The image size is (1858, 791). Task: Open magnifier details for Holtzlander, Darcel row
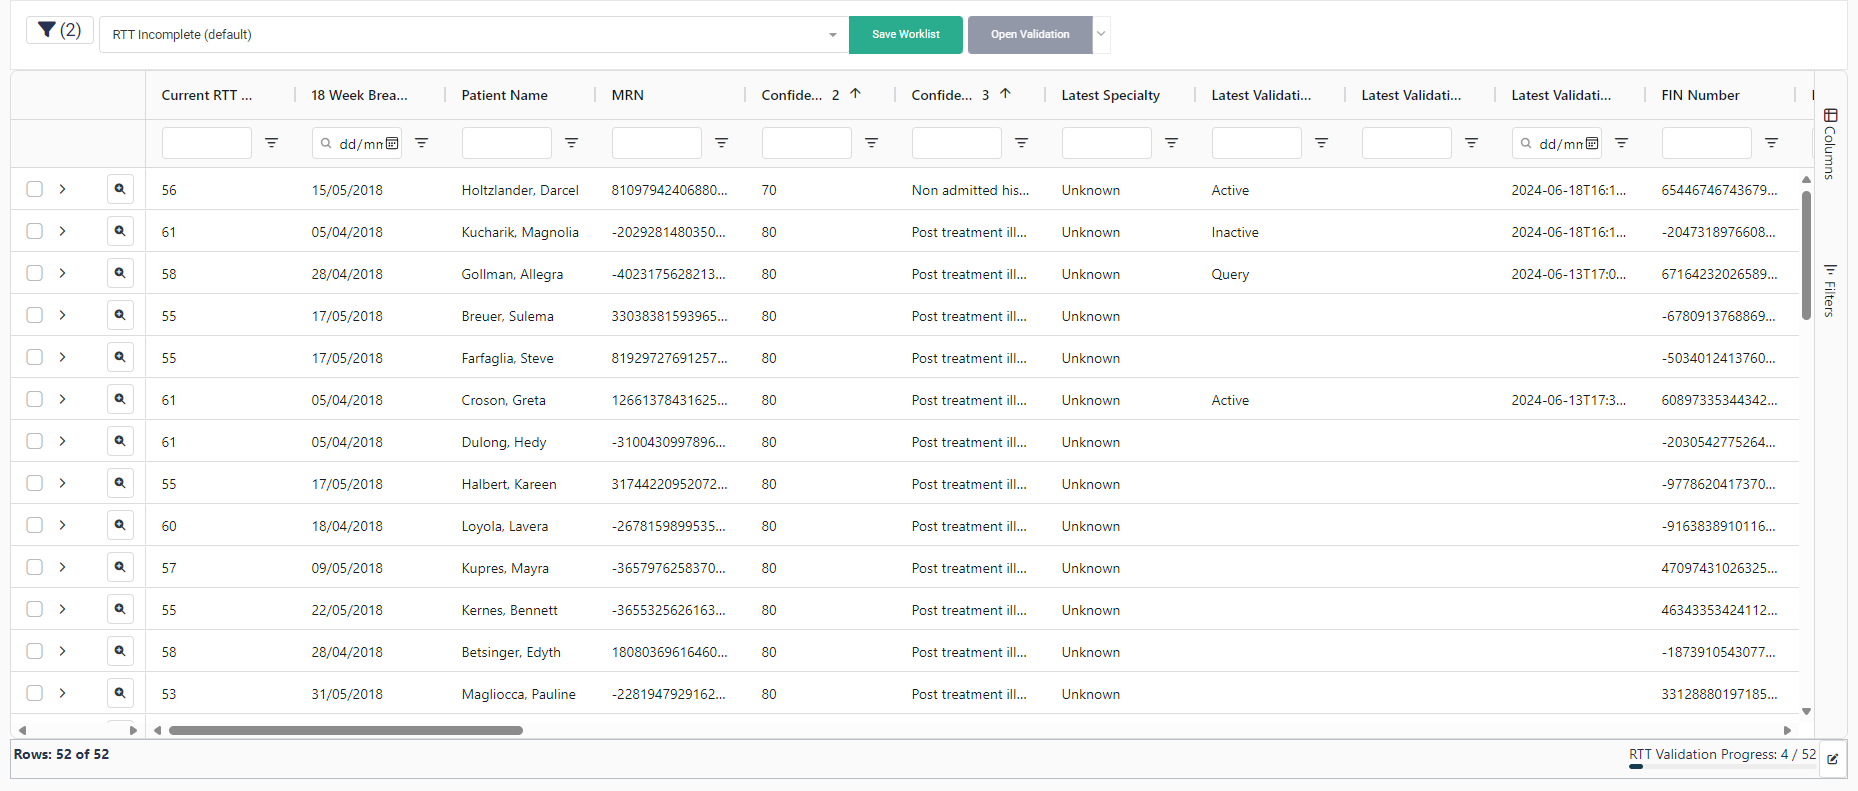pos(120,189)
